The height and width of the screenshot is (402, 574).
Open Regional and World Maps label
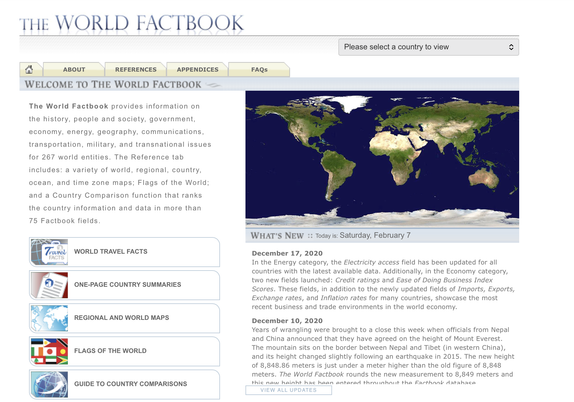[x=122, y=317]
